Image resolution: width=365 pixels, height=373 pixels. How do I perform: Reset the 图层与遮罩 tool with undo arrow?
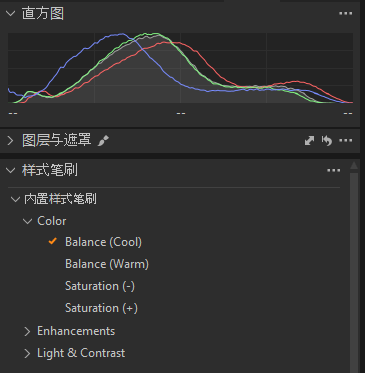pyautogui.click(x=327, y=141)
